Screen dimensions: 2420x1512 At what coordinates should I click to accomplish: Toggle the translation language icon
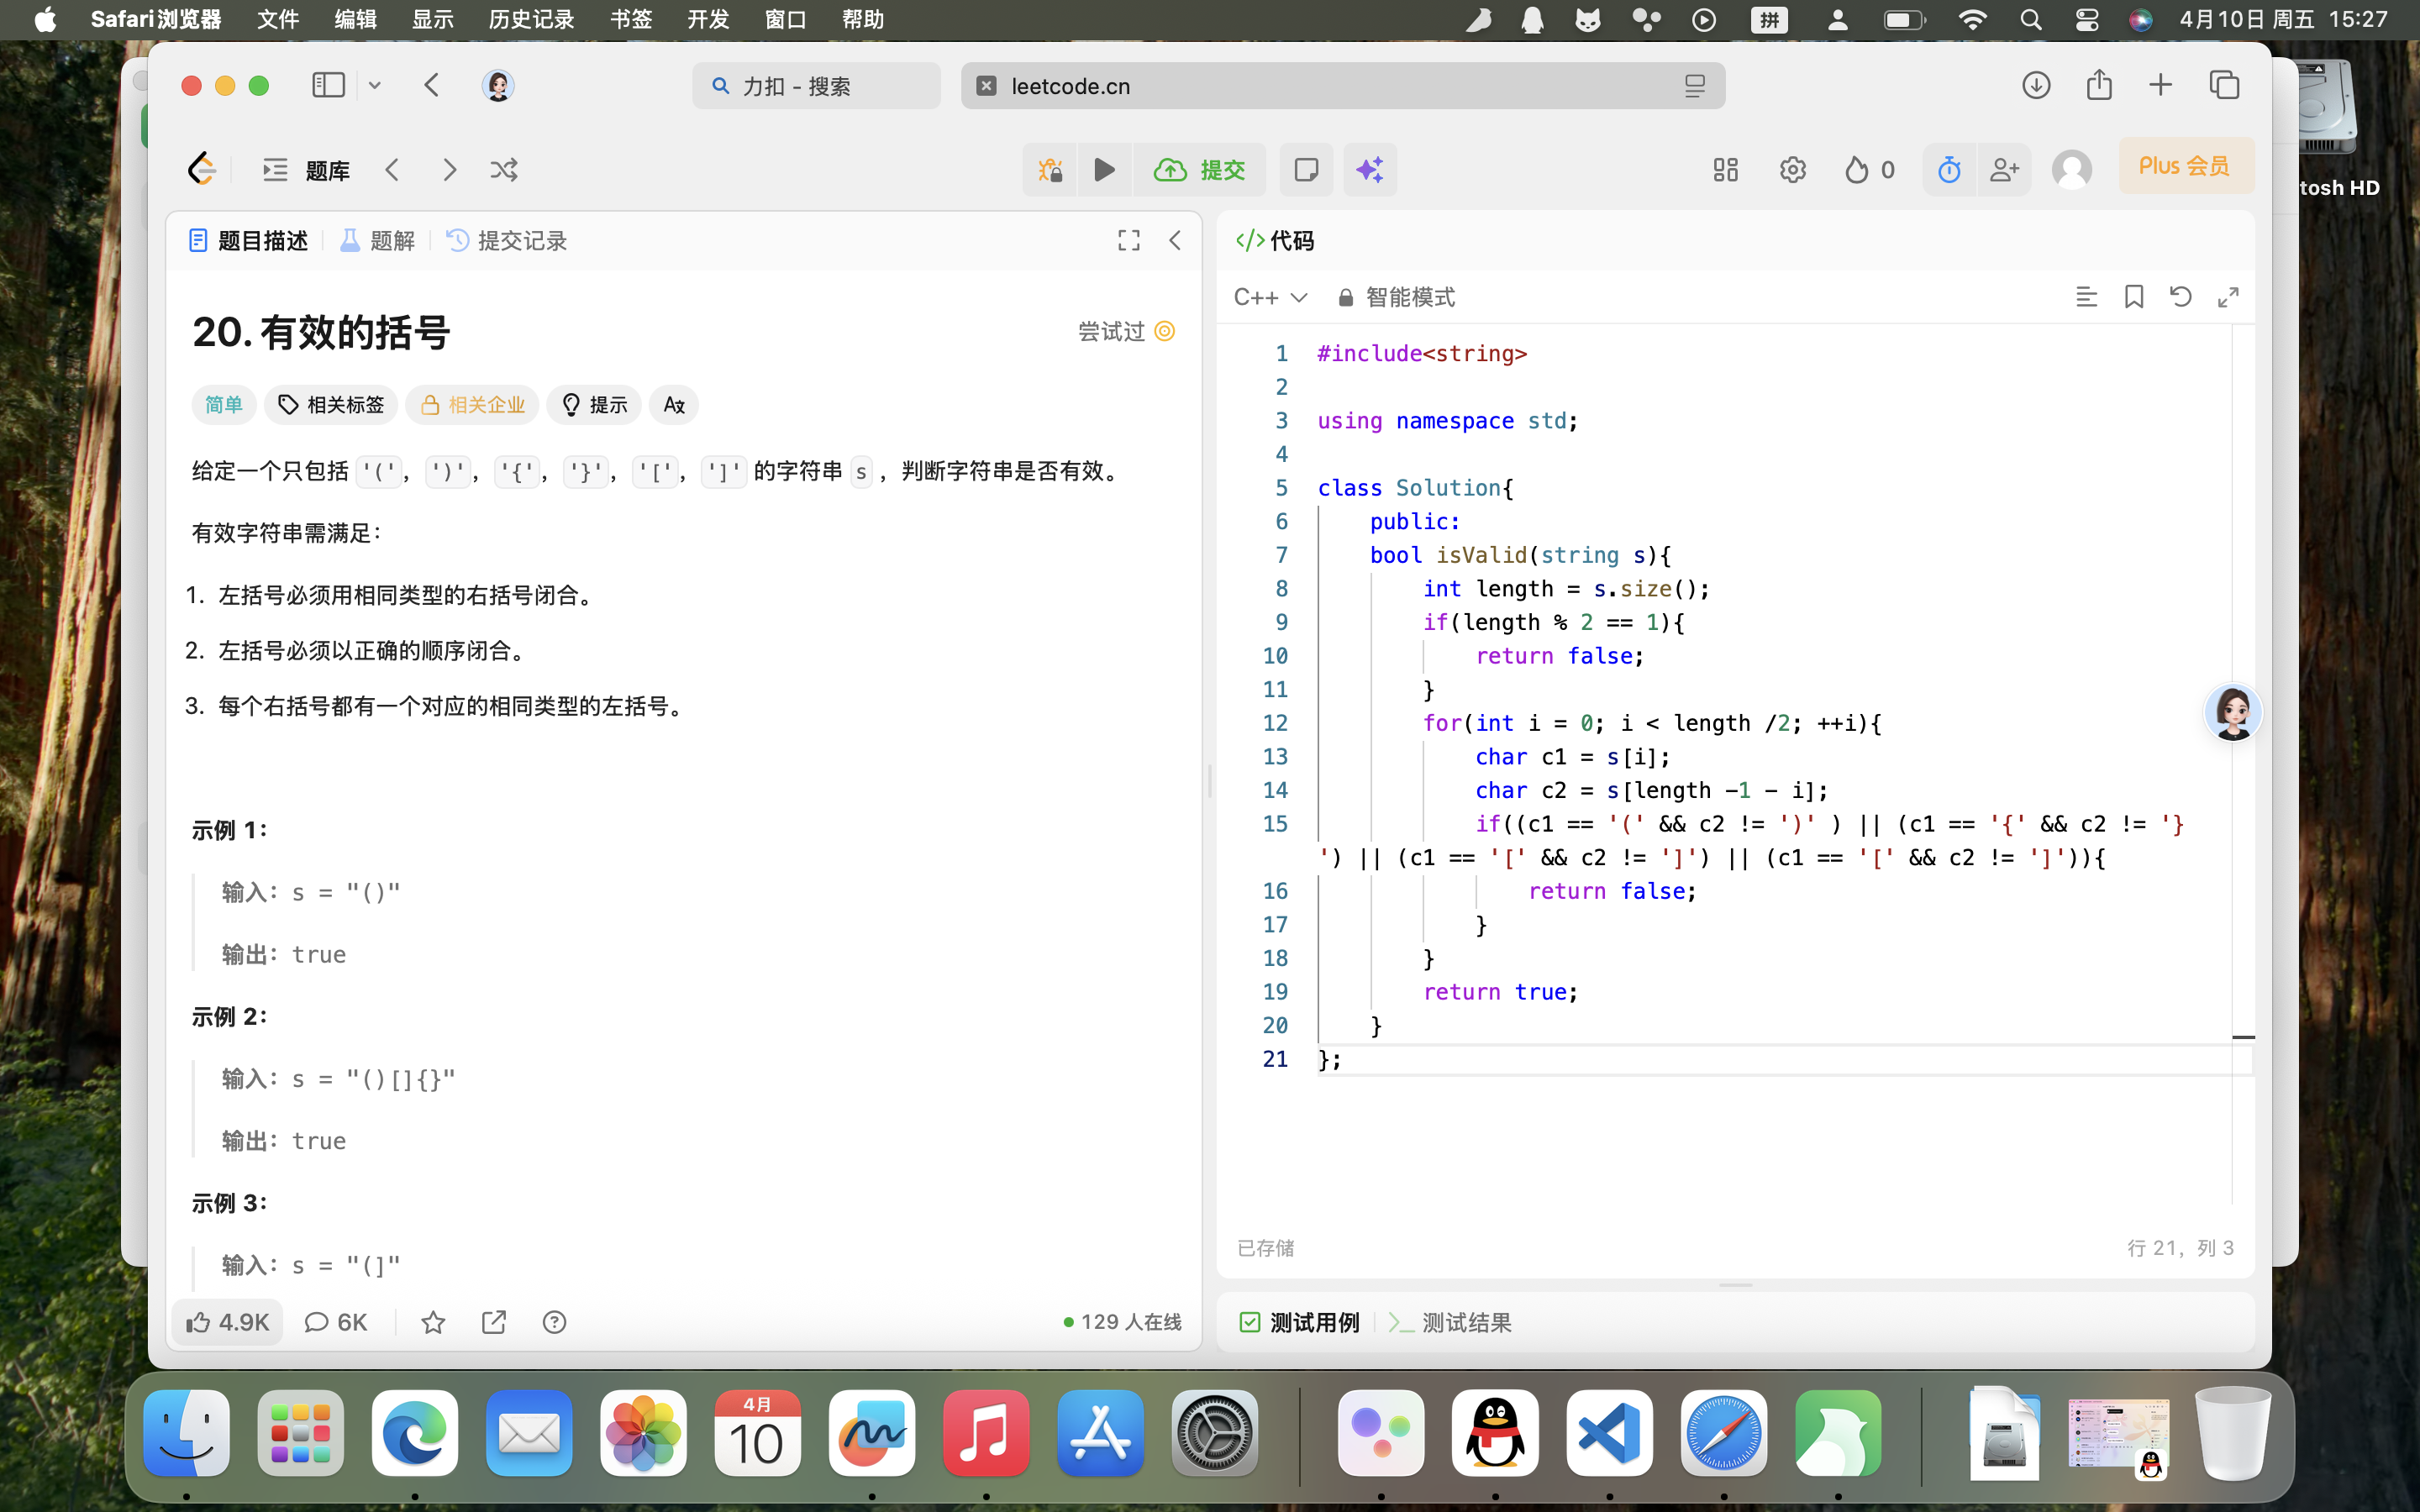[674, 404]
